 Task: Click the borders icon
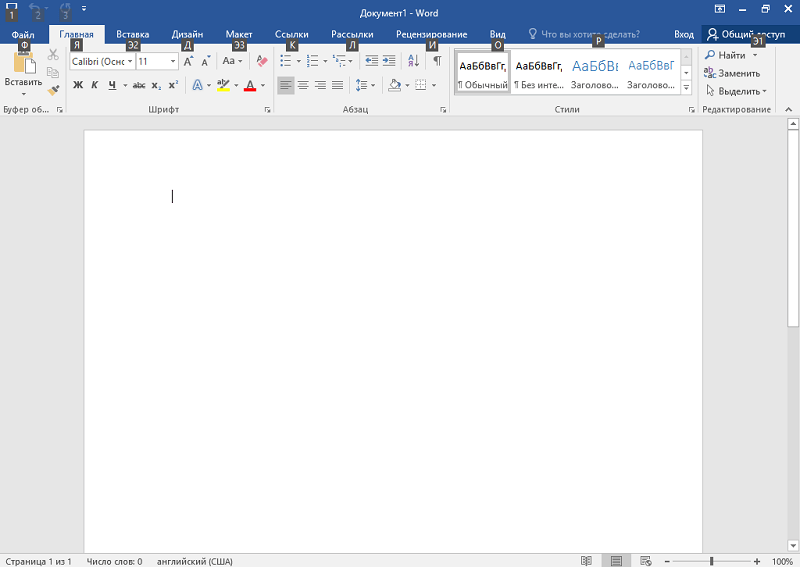[421, 85]
